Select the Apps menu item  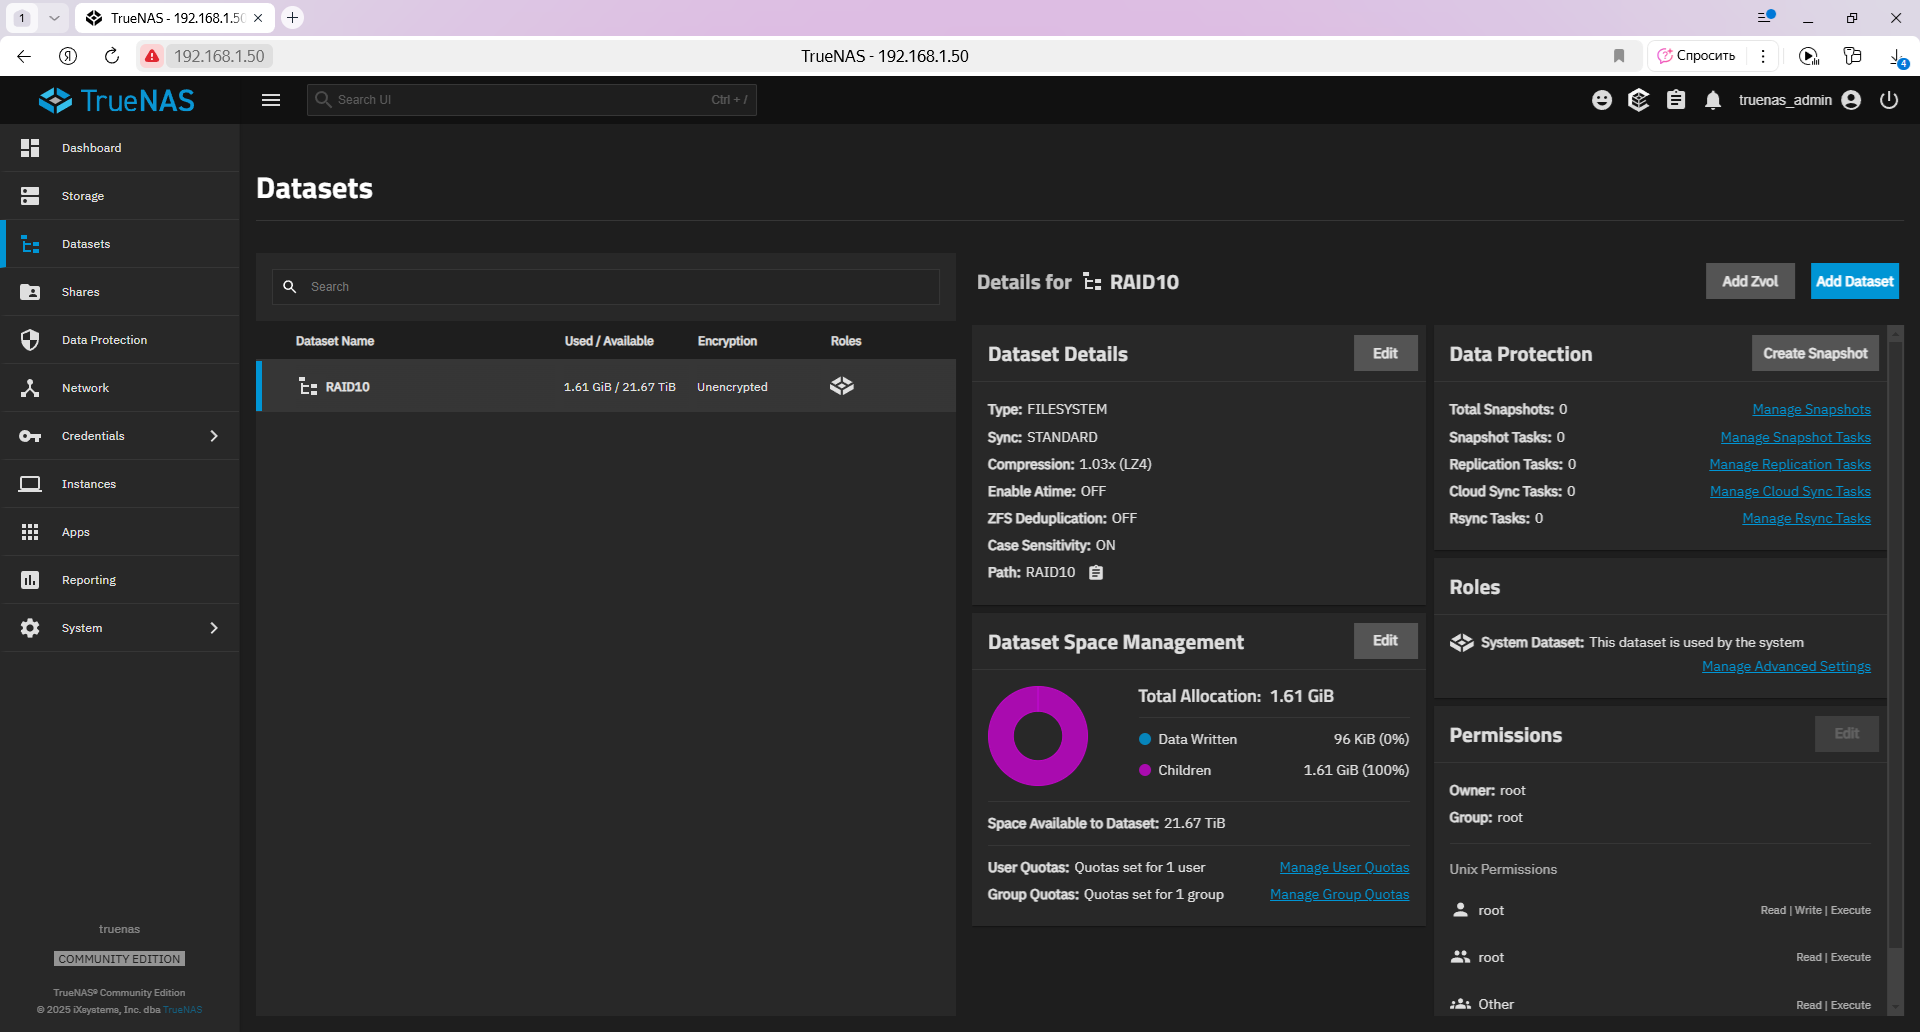pyautogui.click(x=120, y=532)
